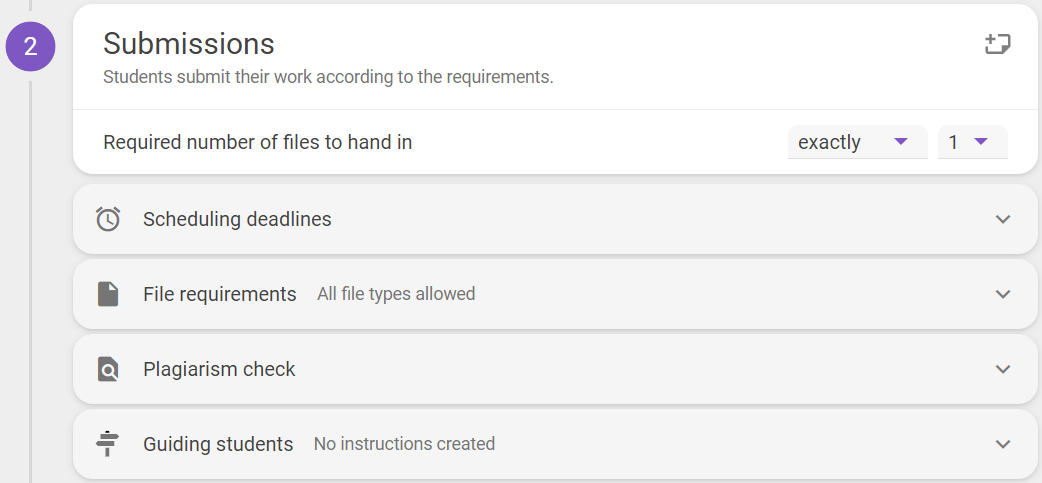Expand Guiding students with its chevron

[1003, 443]
